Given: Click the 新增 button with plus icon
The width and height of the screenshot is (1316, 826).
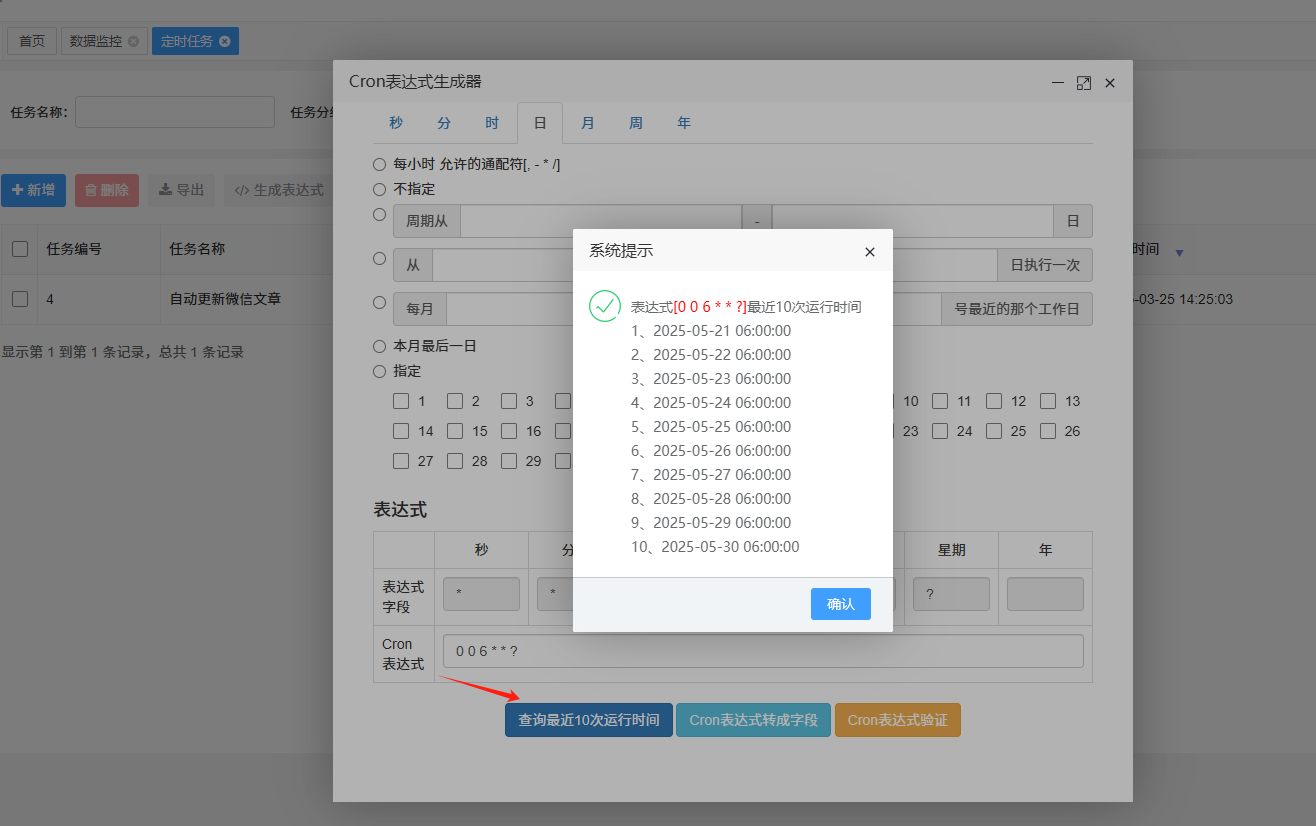Looking at the screenshot, I should pyautogui.click(x=33, y=190).
